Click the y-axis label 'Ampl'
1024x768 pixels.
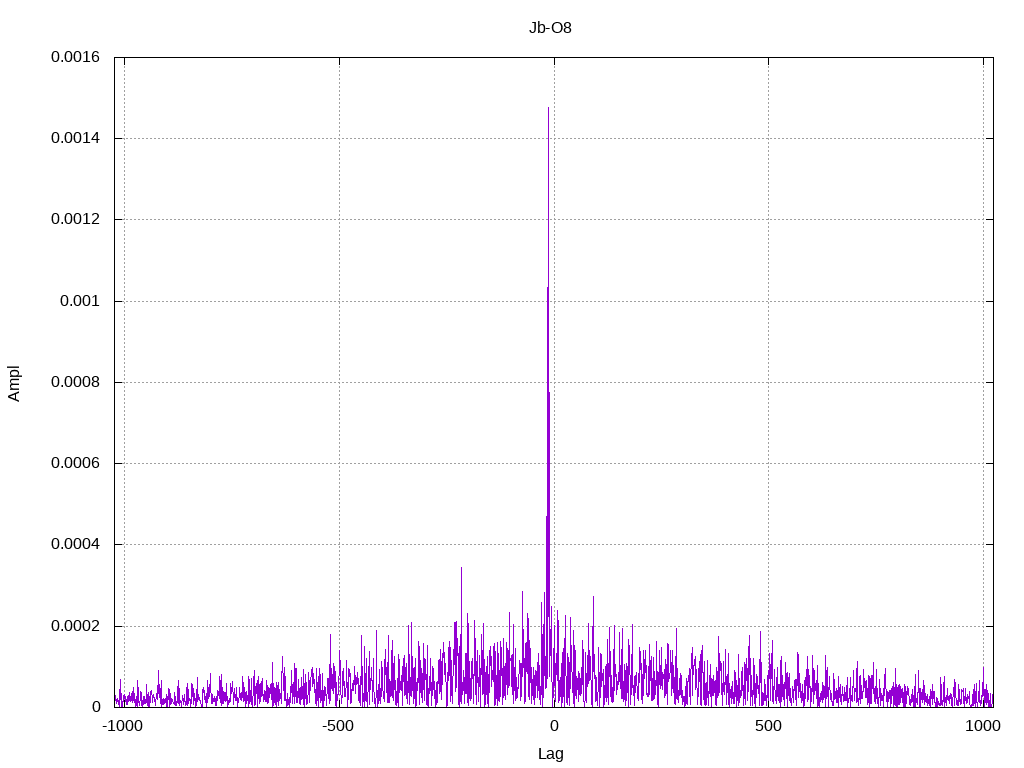(14, 383)
